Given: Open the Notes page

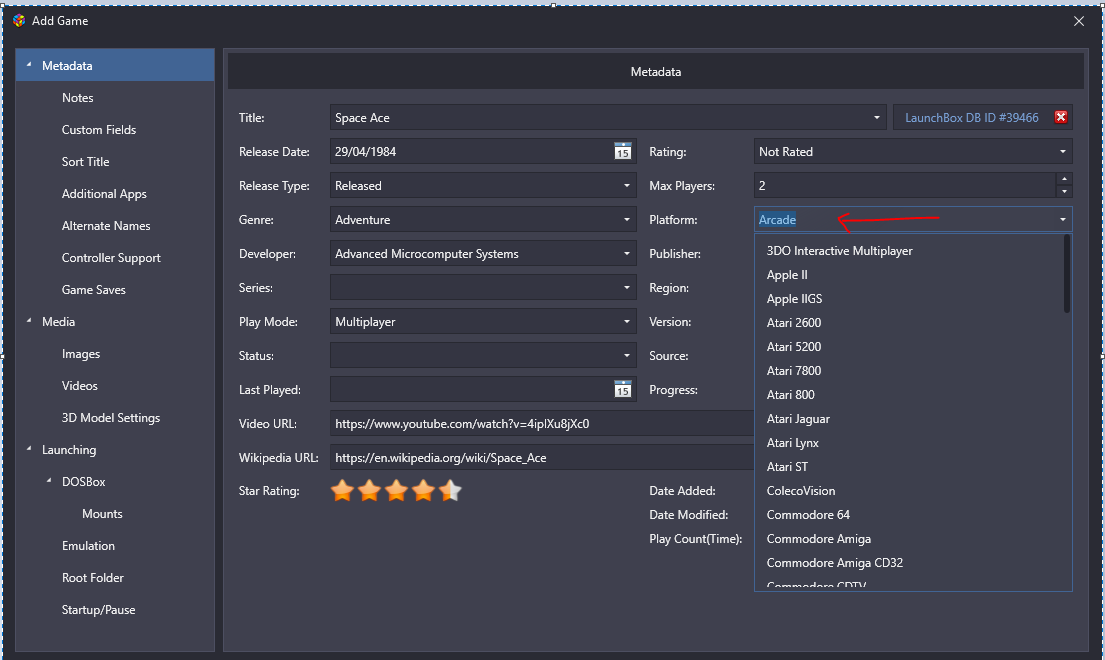Looking at the screenshot, I should [78, 98].
